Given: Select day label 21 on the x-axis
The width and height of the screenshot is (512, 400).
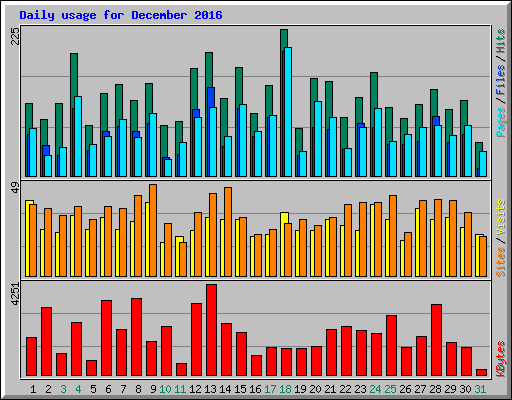Looking at the screenshot, I should pyautogui.click(x=330, y=389).
